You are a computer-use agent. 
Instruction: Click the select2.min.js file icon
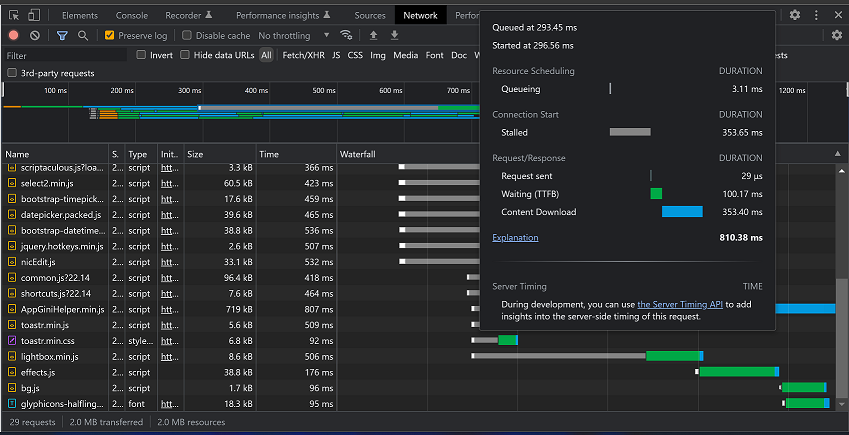coord(12,183)
